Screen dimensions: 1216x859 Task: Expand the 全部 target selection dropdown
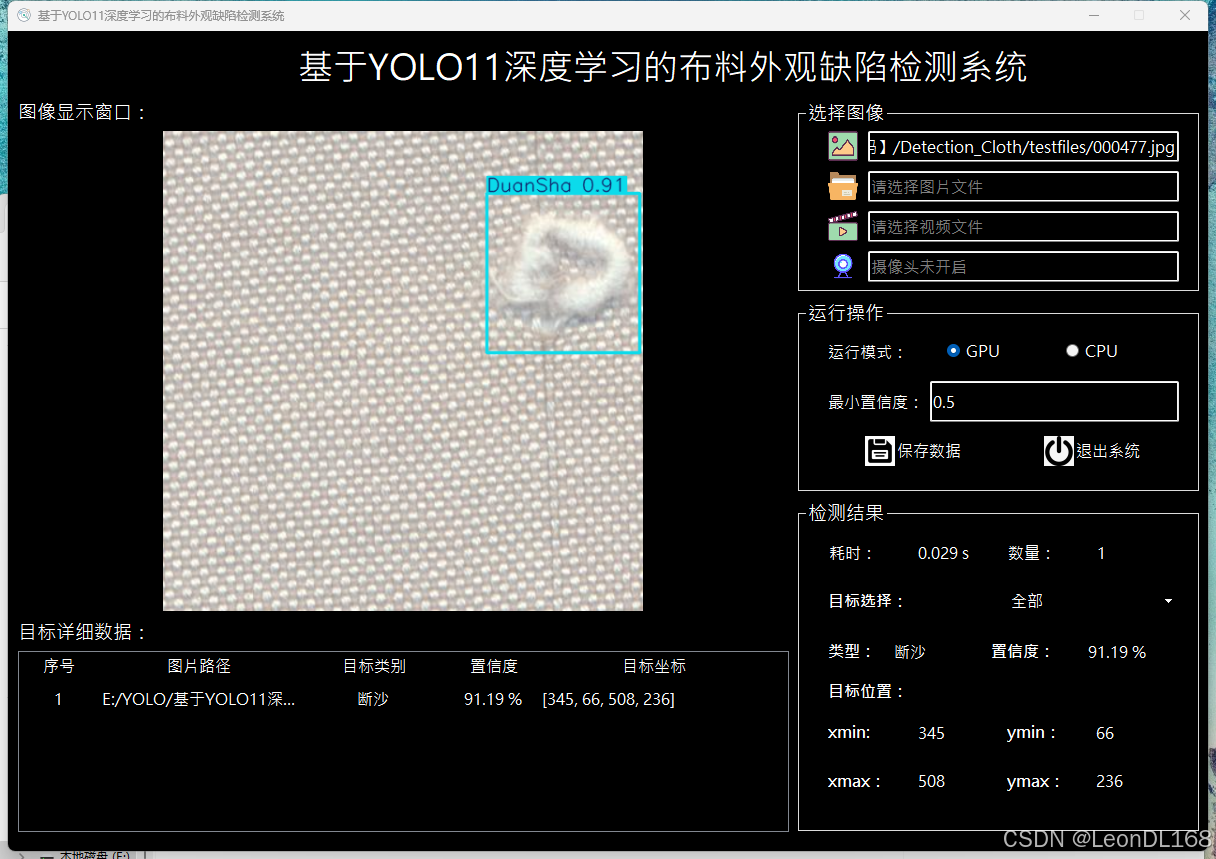[1167, 601]
